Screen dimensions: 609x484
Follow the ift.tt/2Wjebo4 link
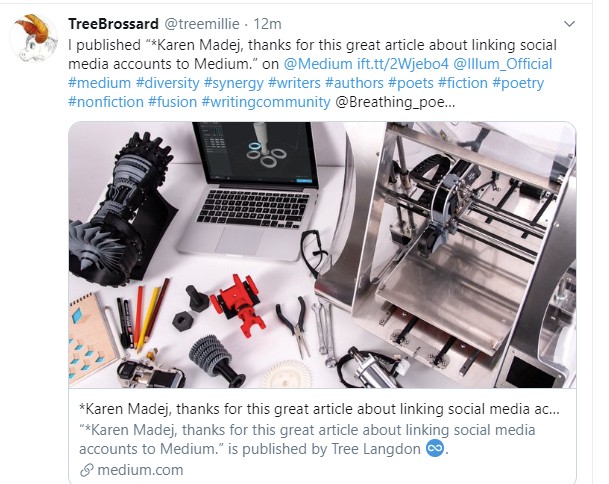403,64
